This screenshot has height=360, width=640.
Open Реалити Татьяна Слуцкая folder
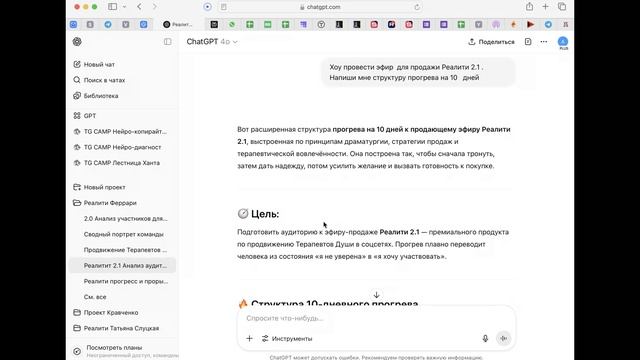[x=121, y=328]
